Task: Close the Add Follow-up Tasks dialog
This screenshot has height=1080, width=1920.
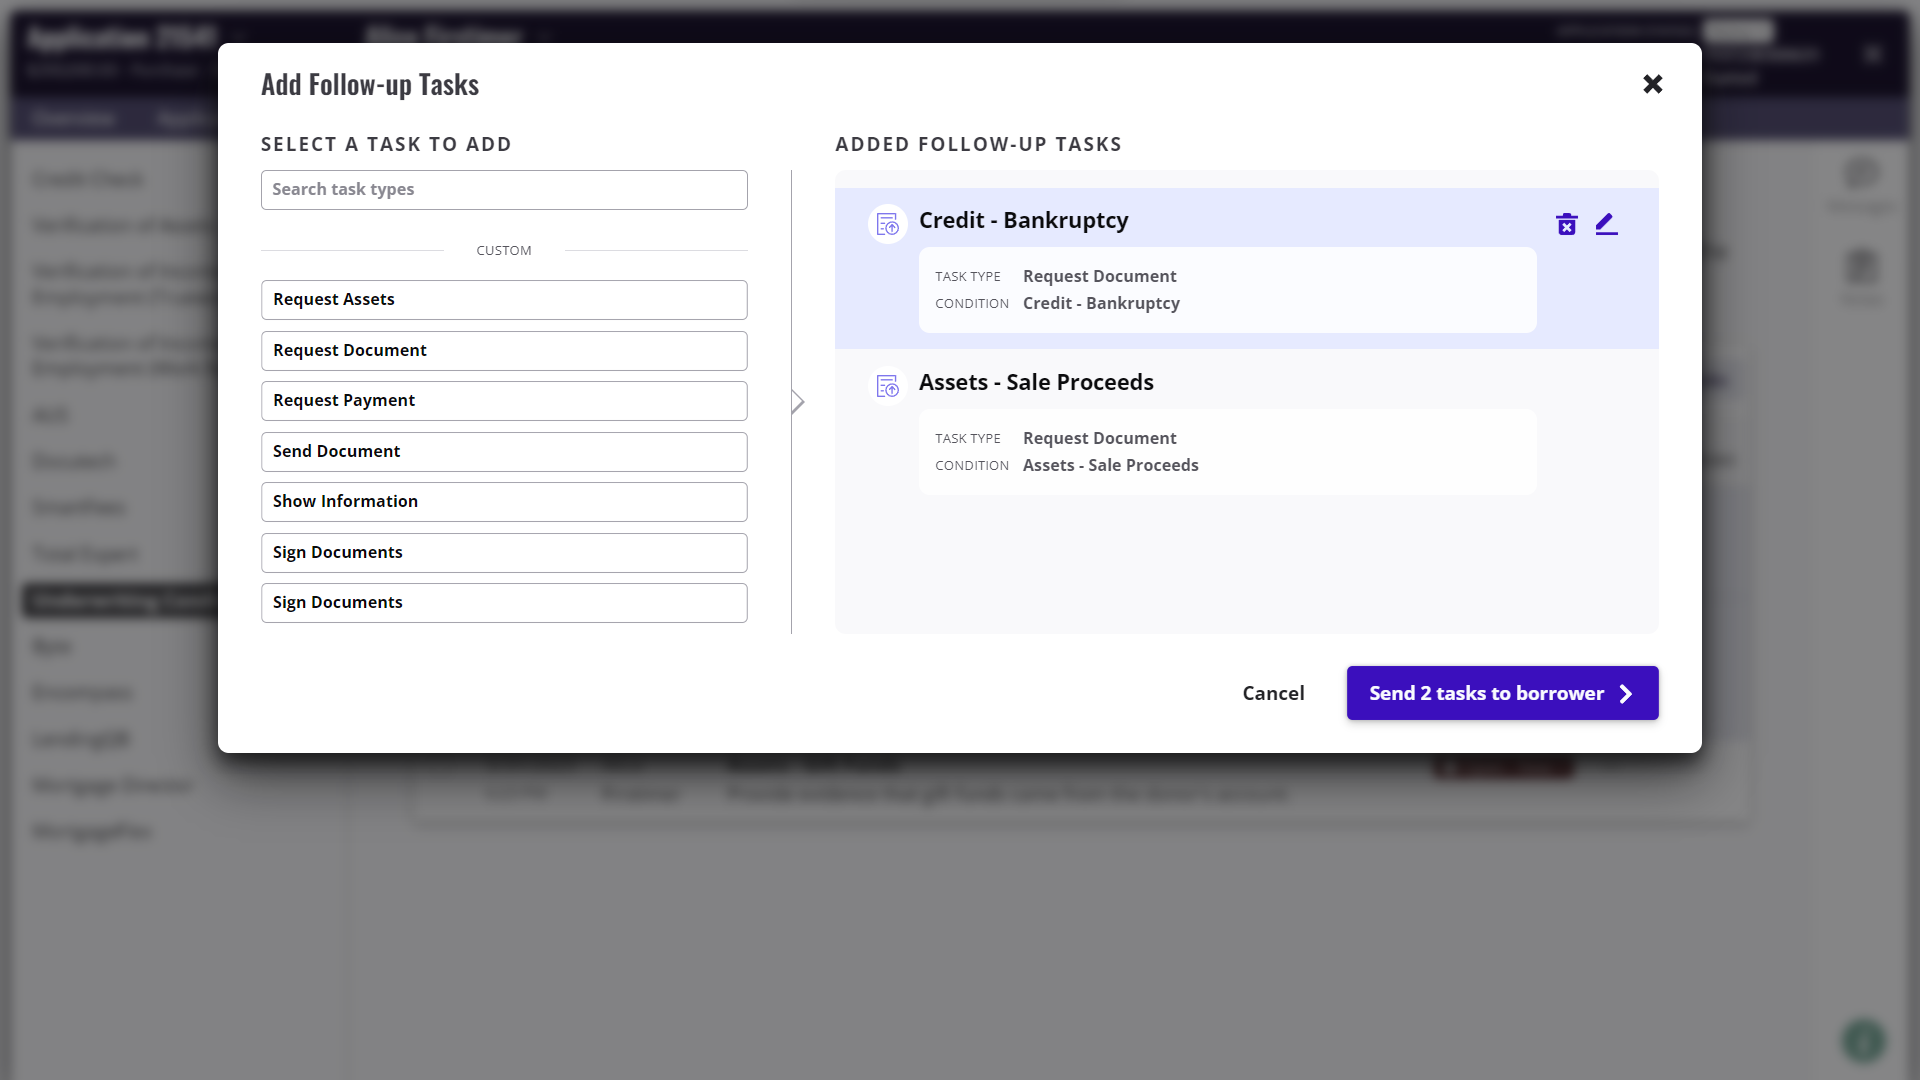Action: tap(1652, 84)
